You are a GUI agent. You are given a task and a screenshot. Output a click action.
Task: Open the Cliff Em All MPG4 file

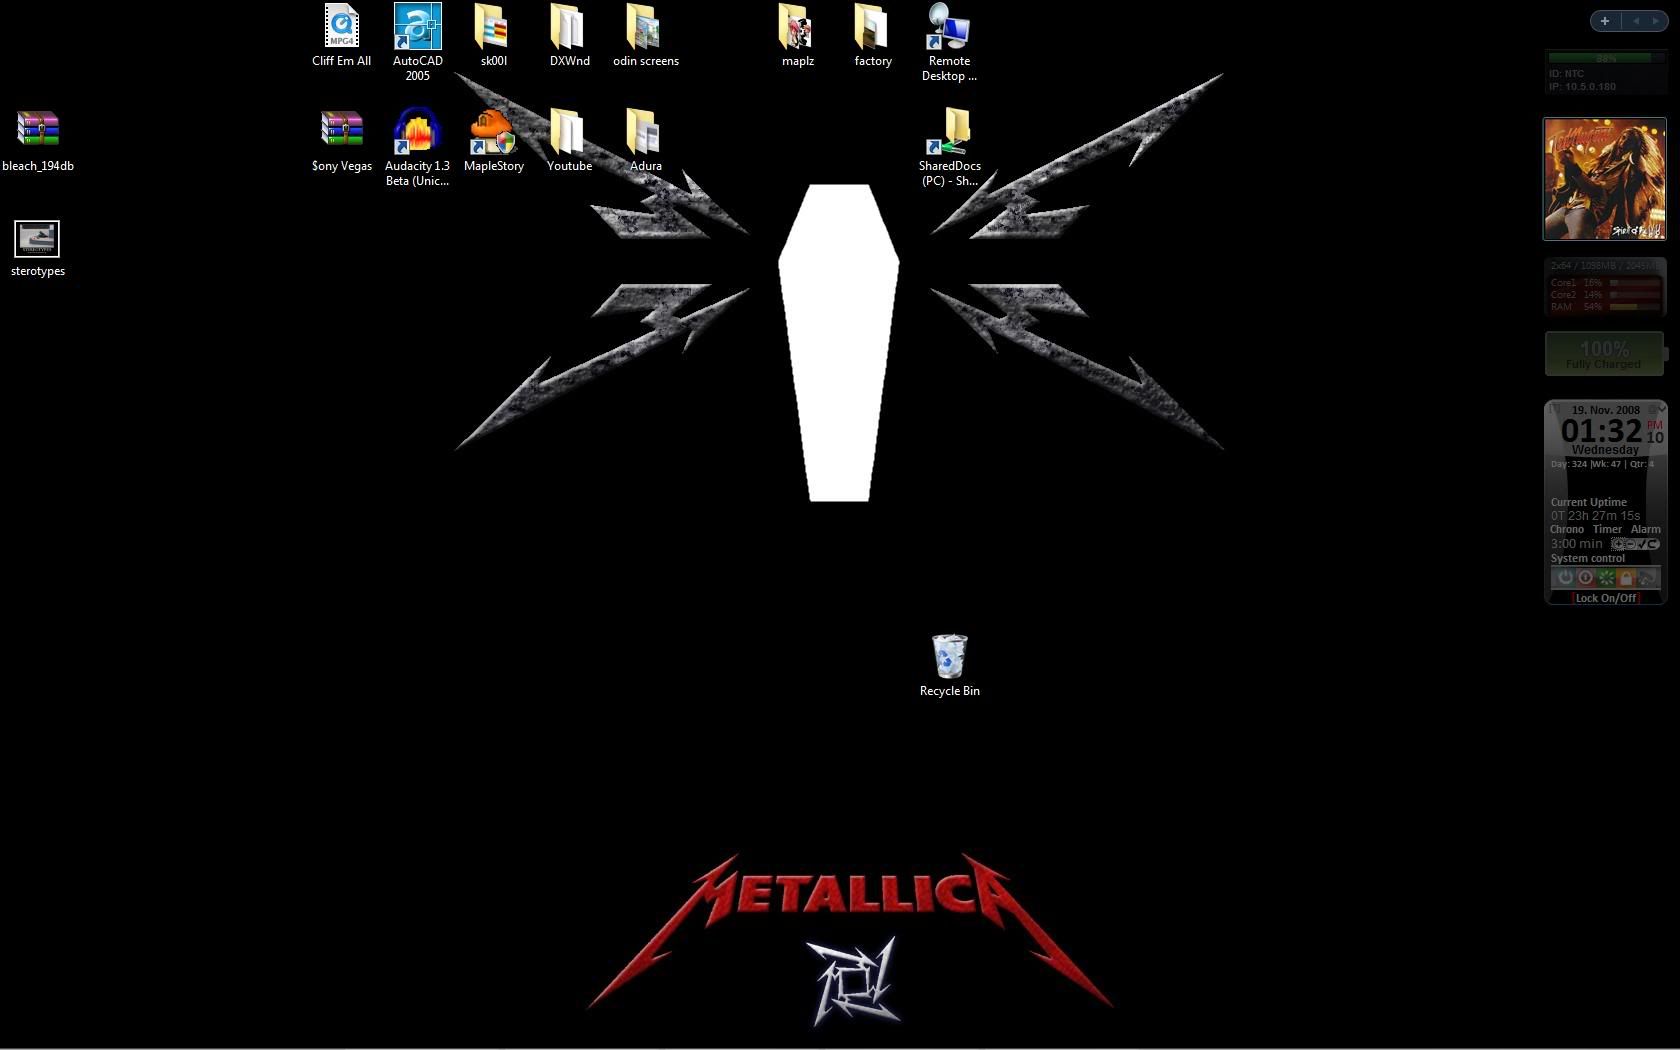(341, 36)
